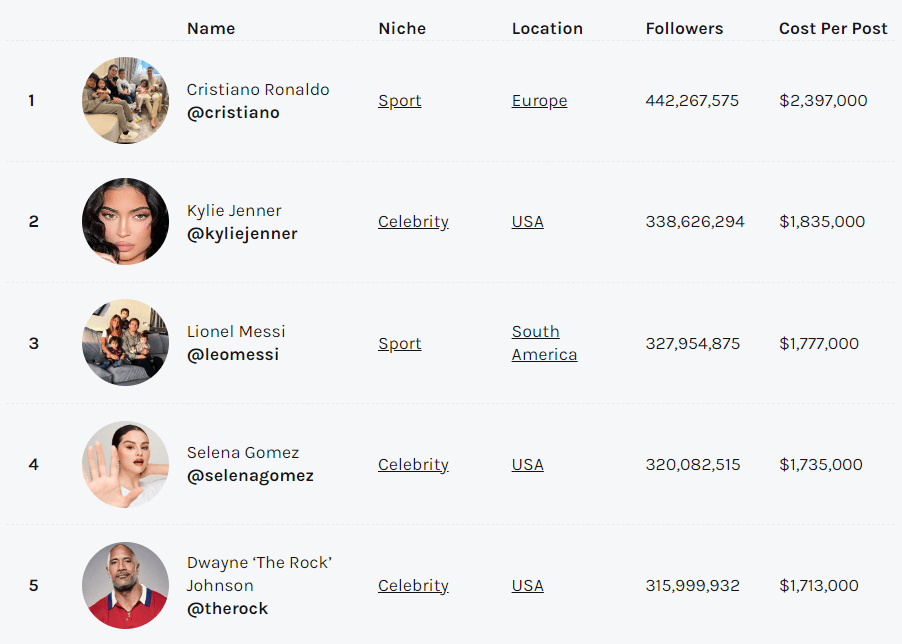Click the @cristiano handle

coord(233,113)
